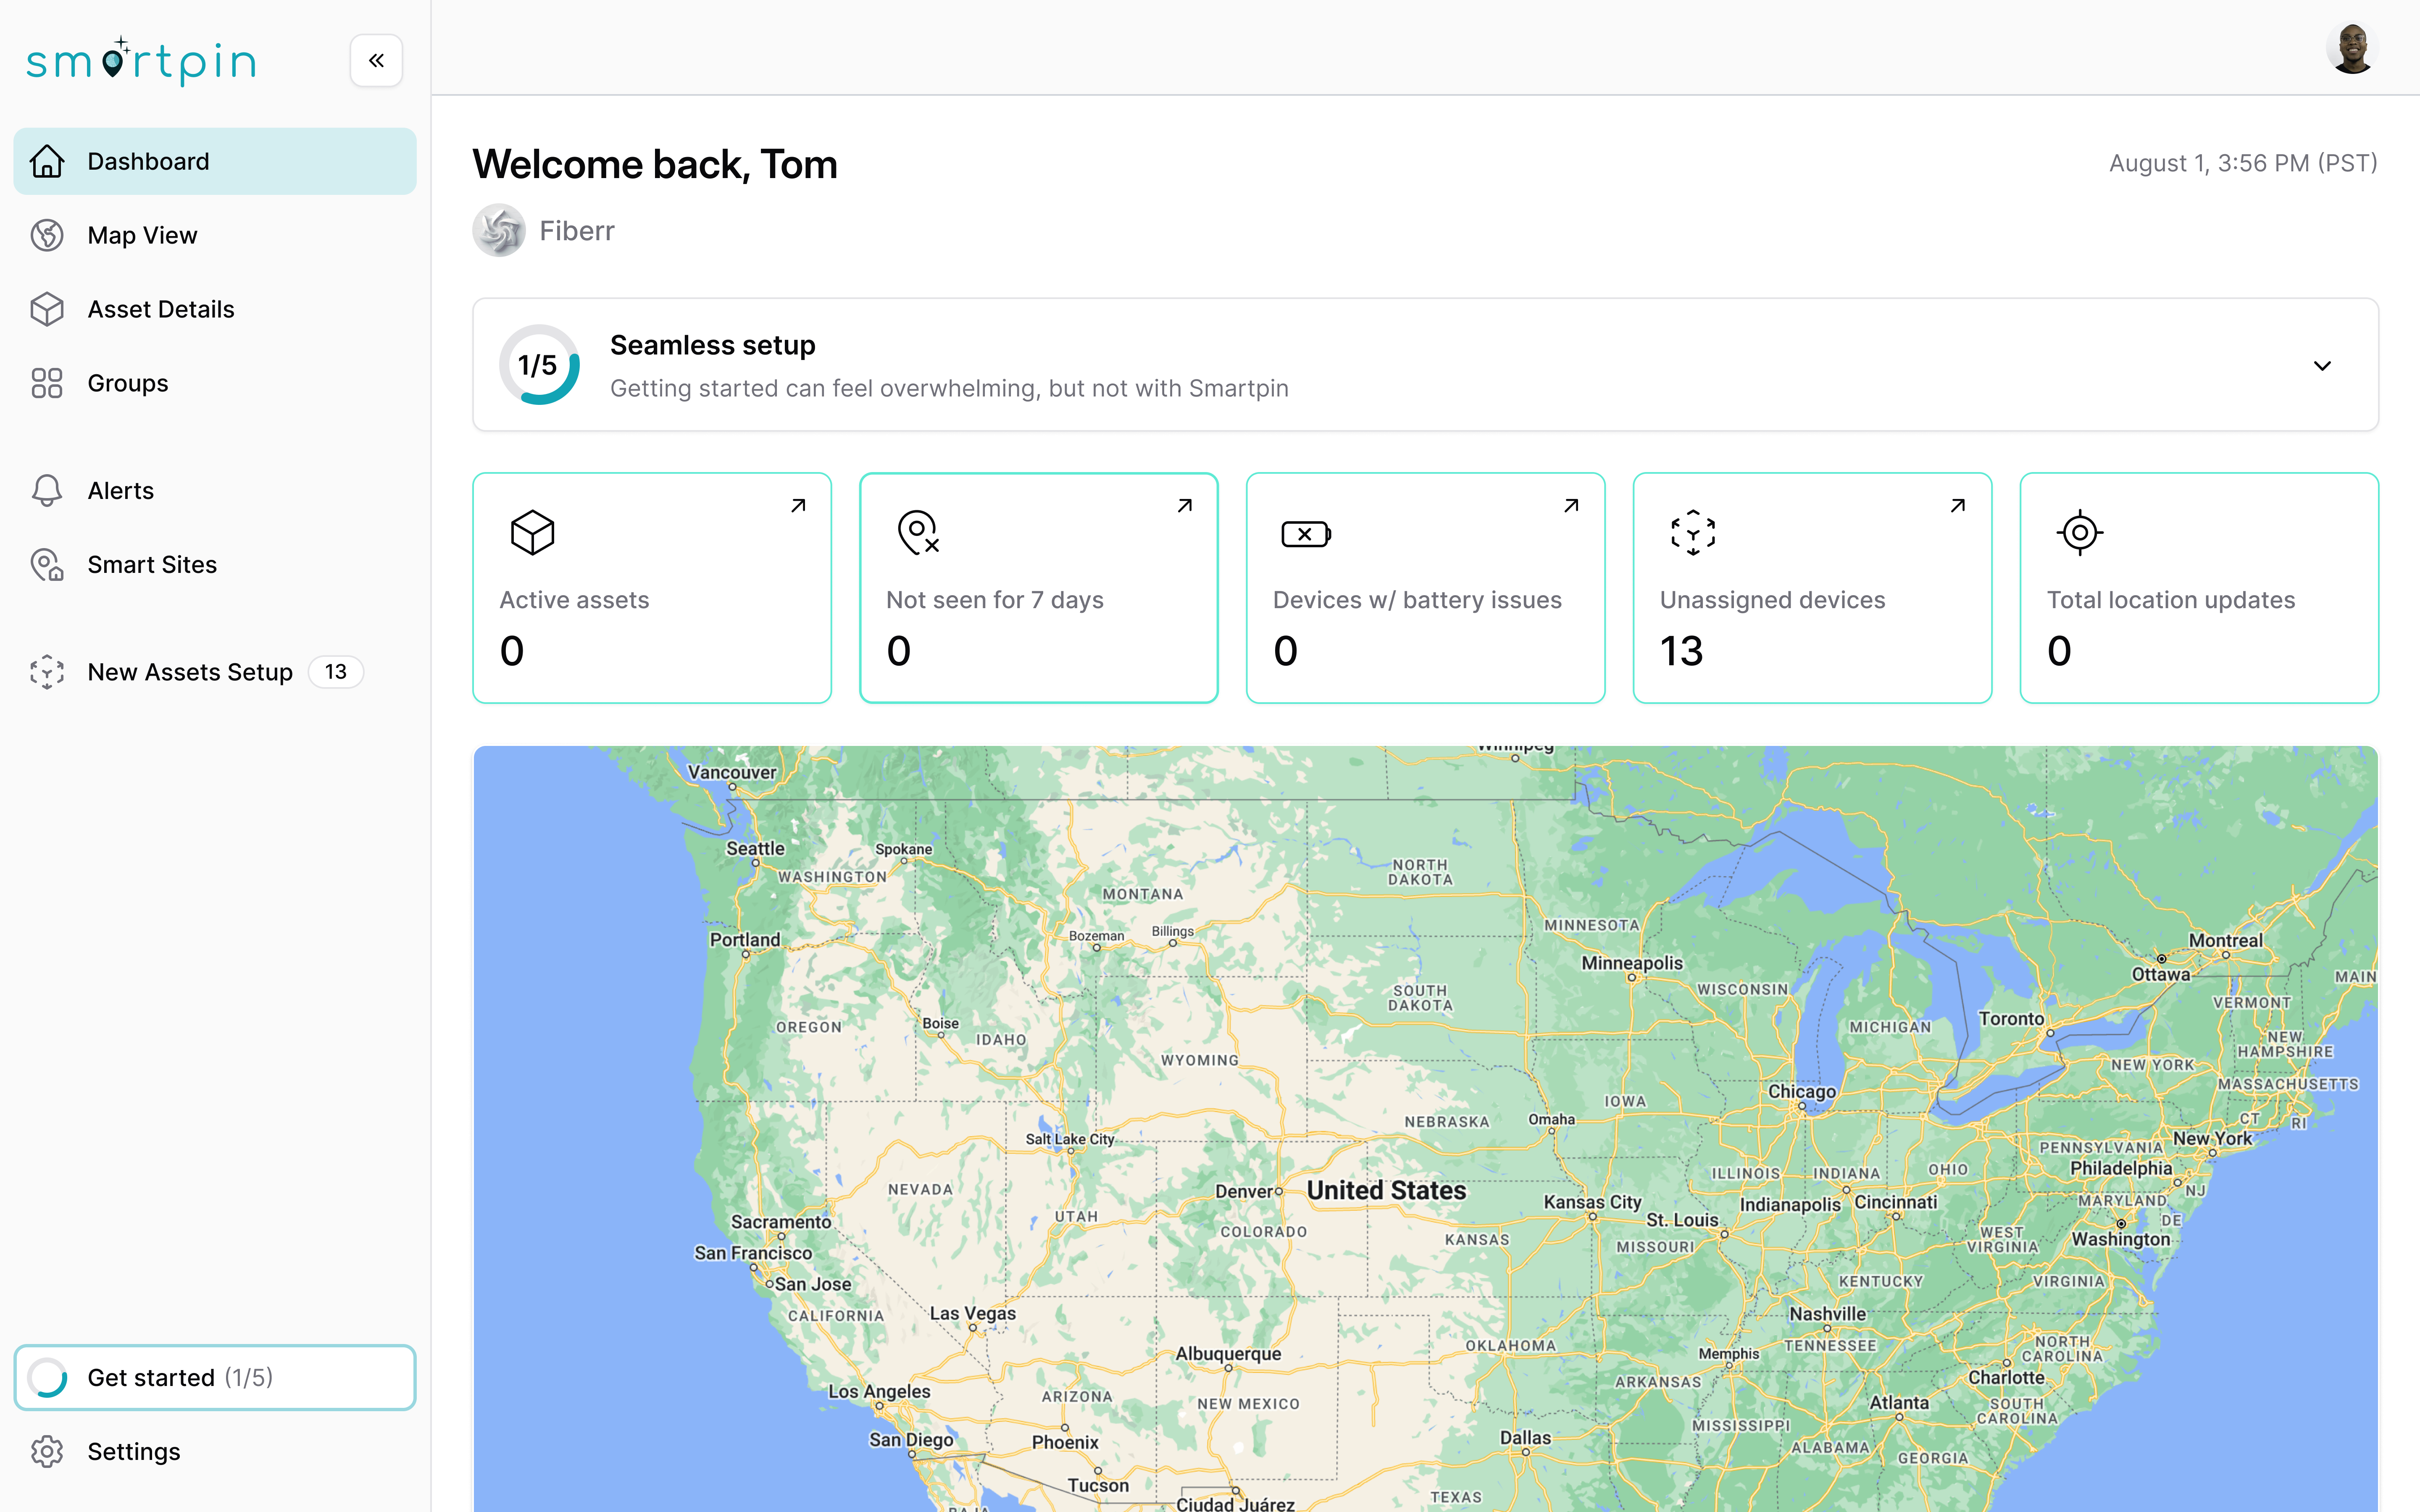Click the Fiberr organization logo

click(x=499, y=230)
